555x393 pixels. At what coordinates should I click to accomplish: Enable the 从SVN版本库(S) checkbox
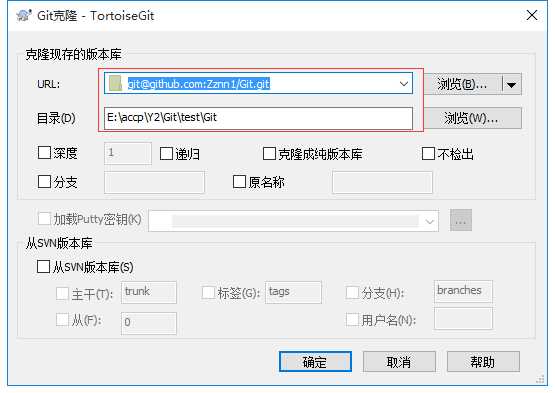43,267
